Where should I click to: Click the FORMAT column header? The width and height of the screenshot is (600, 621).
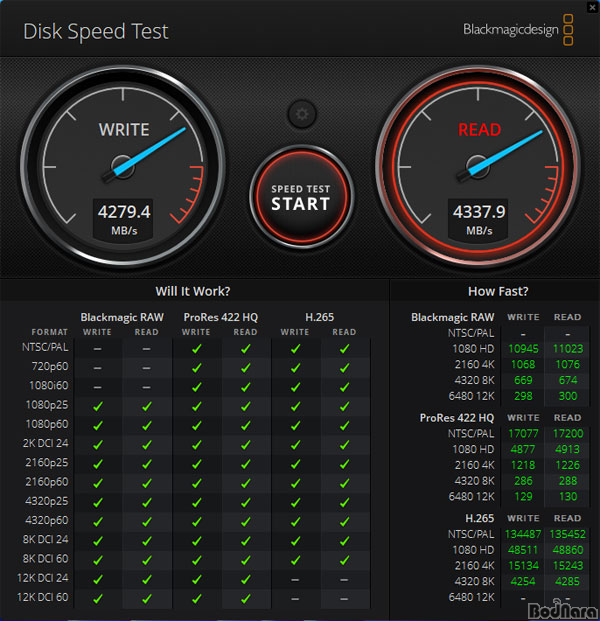pyautogui.click(x=50, y=332)
